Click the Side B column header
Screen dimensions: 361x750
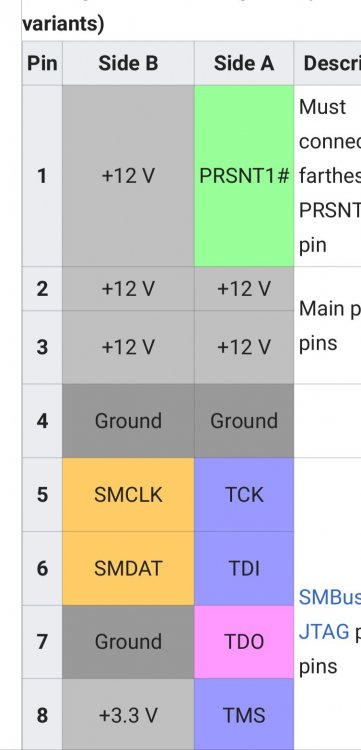click(128, 63)
